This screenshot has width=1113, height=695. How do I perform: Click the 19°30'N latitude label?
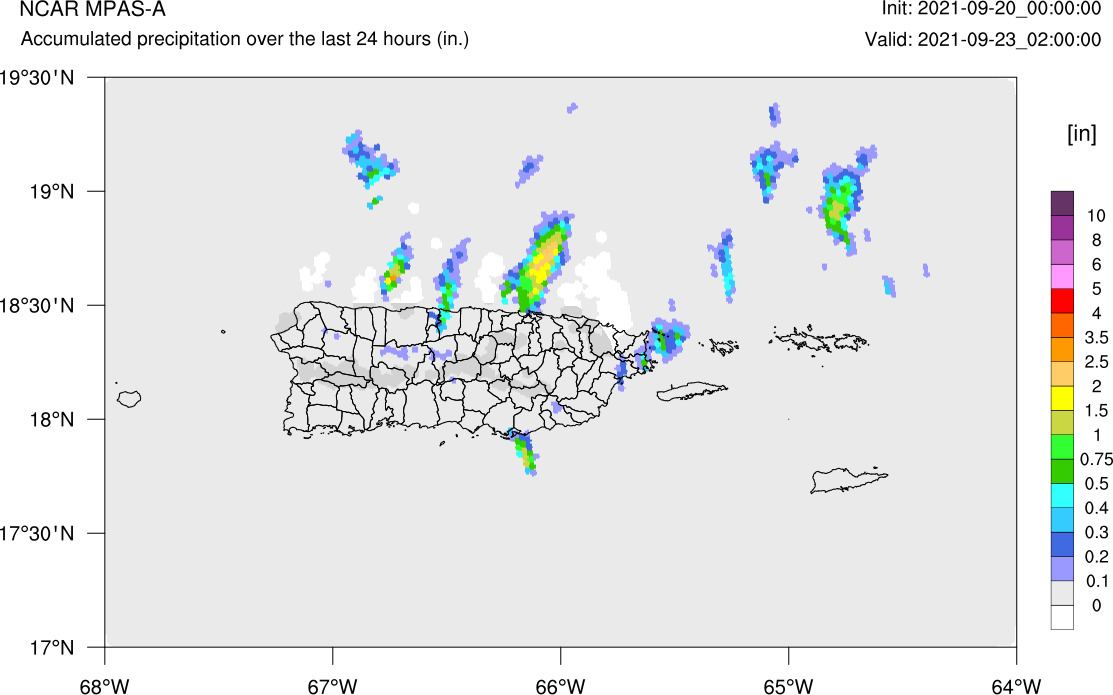pyautogui.click(x=37, y=77)
